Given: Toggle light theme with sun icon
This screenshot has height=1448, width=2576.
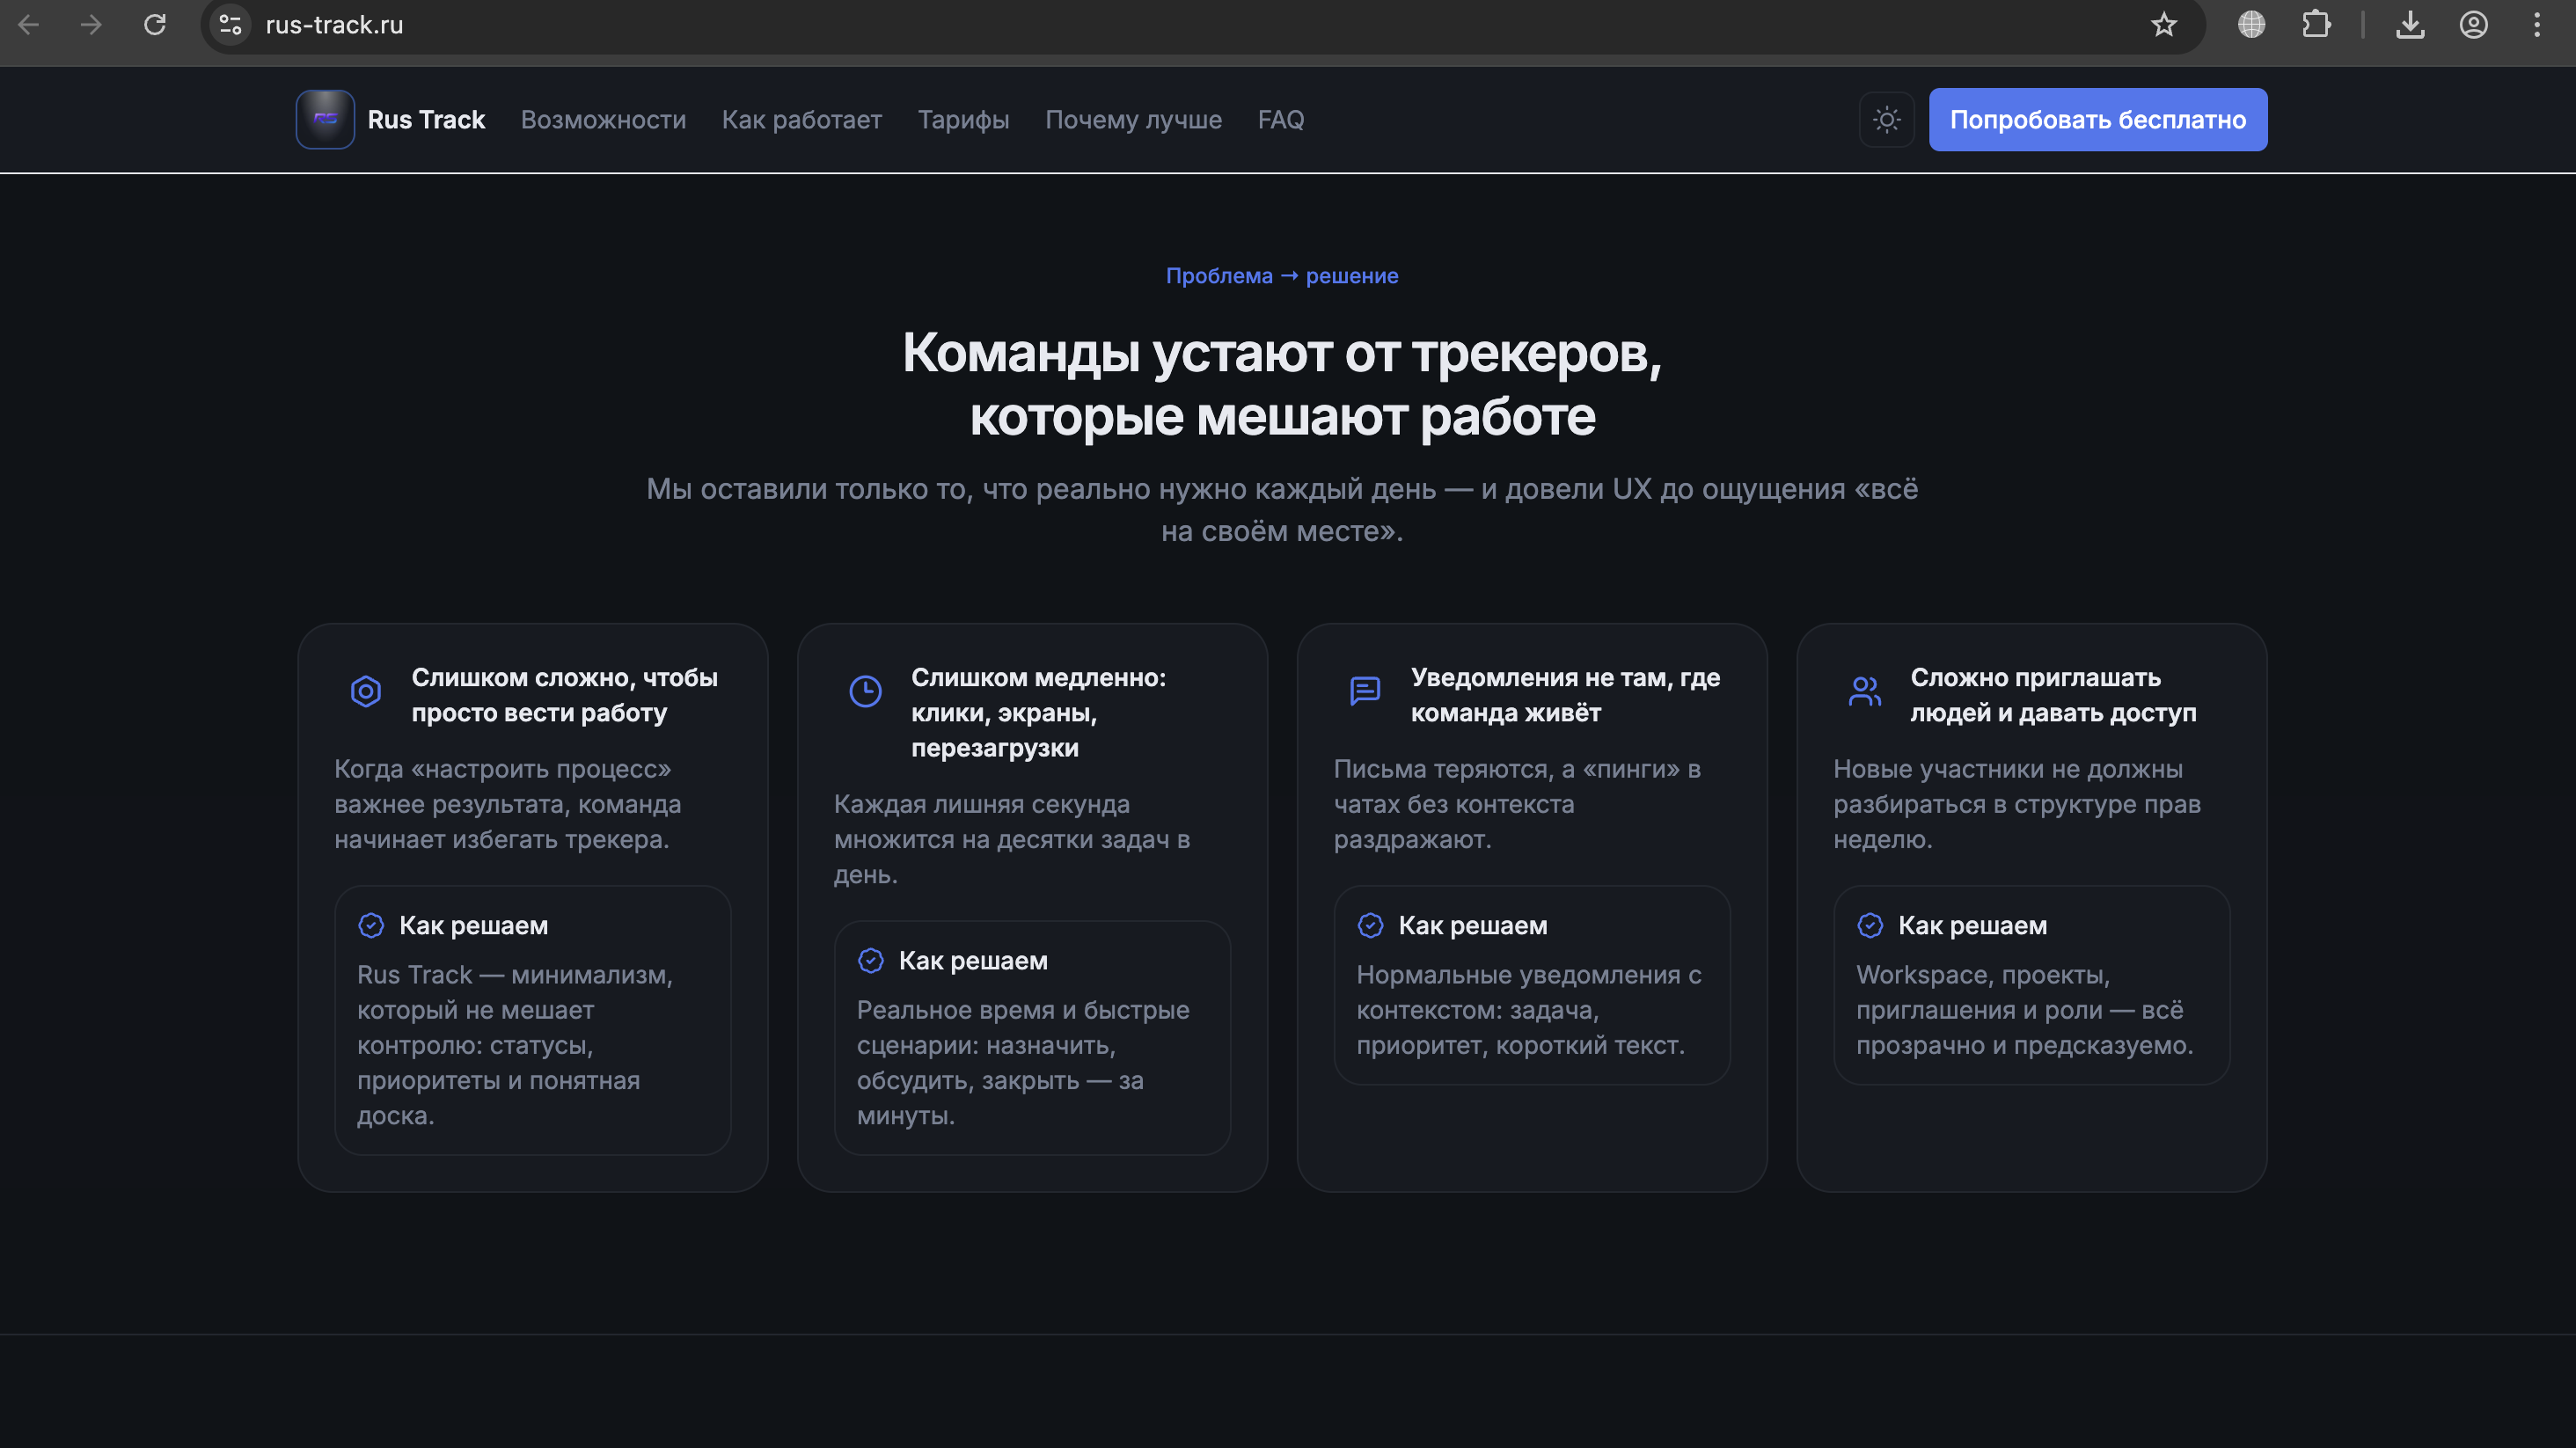Looking at the screenshot, I should tap(1887, 120).
